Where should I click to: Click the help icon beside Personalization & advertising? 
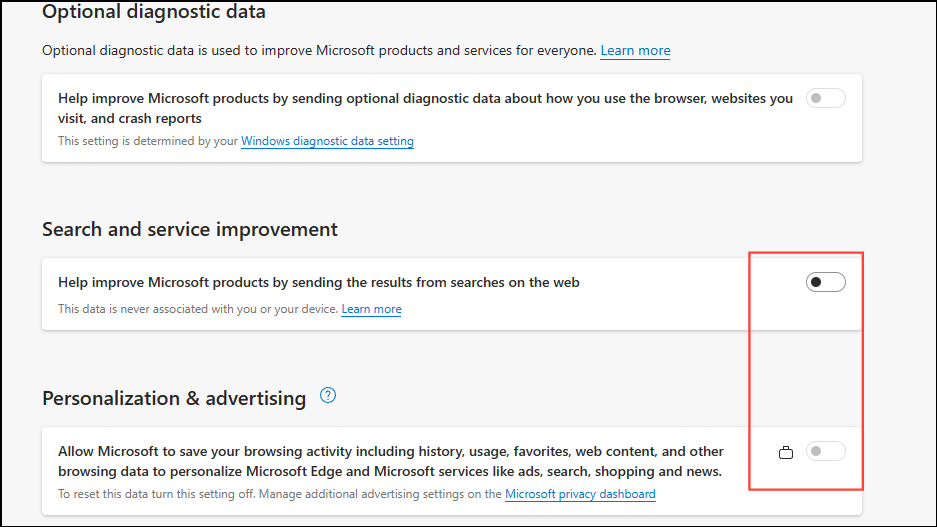click(328, 396)
